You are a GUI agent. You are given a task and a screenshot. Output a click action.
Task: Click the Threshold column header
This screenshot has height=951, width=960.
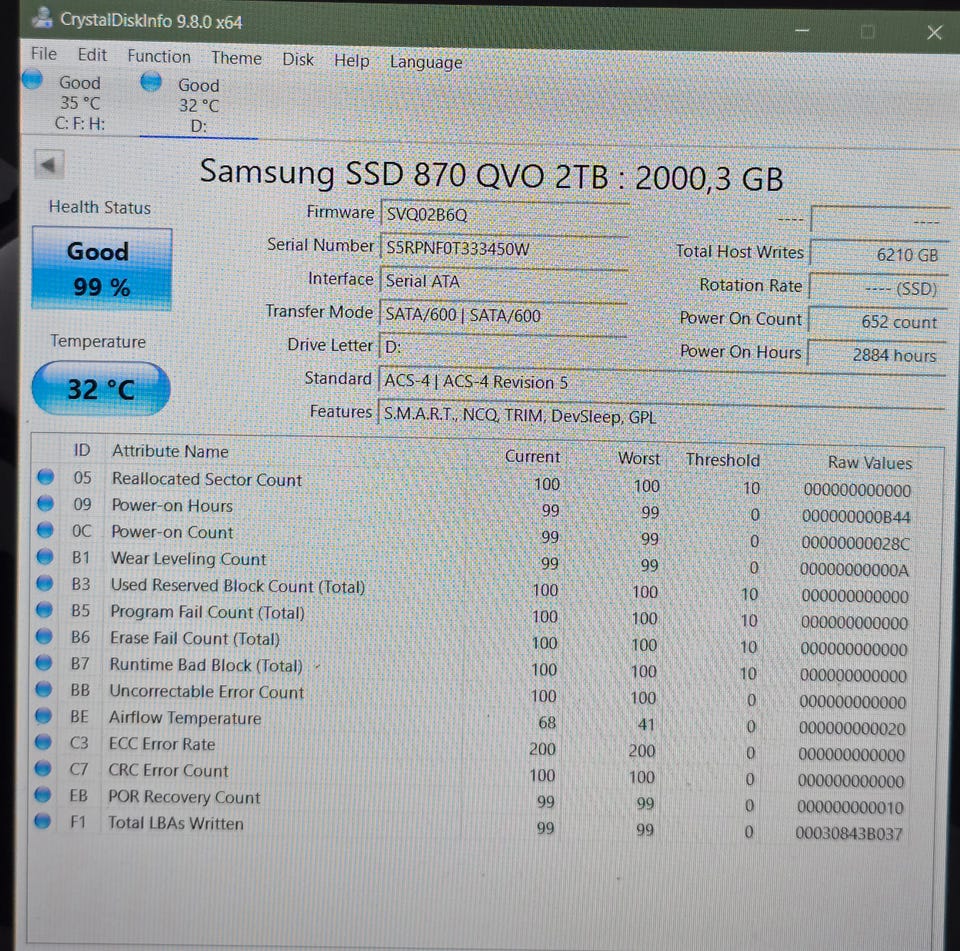click(x=722, y=460)
